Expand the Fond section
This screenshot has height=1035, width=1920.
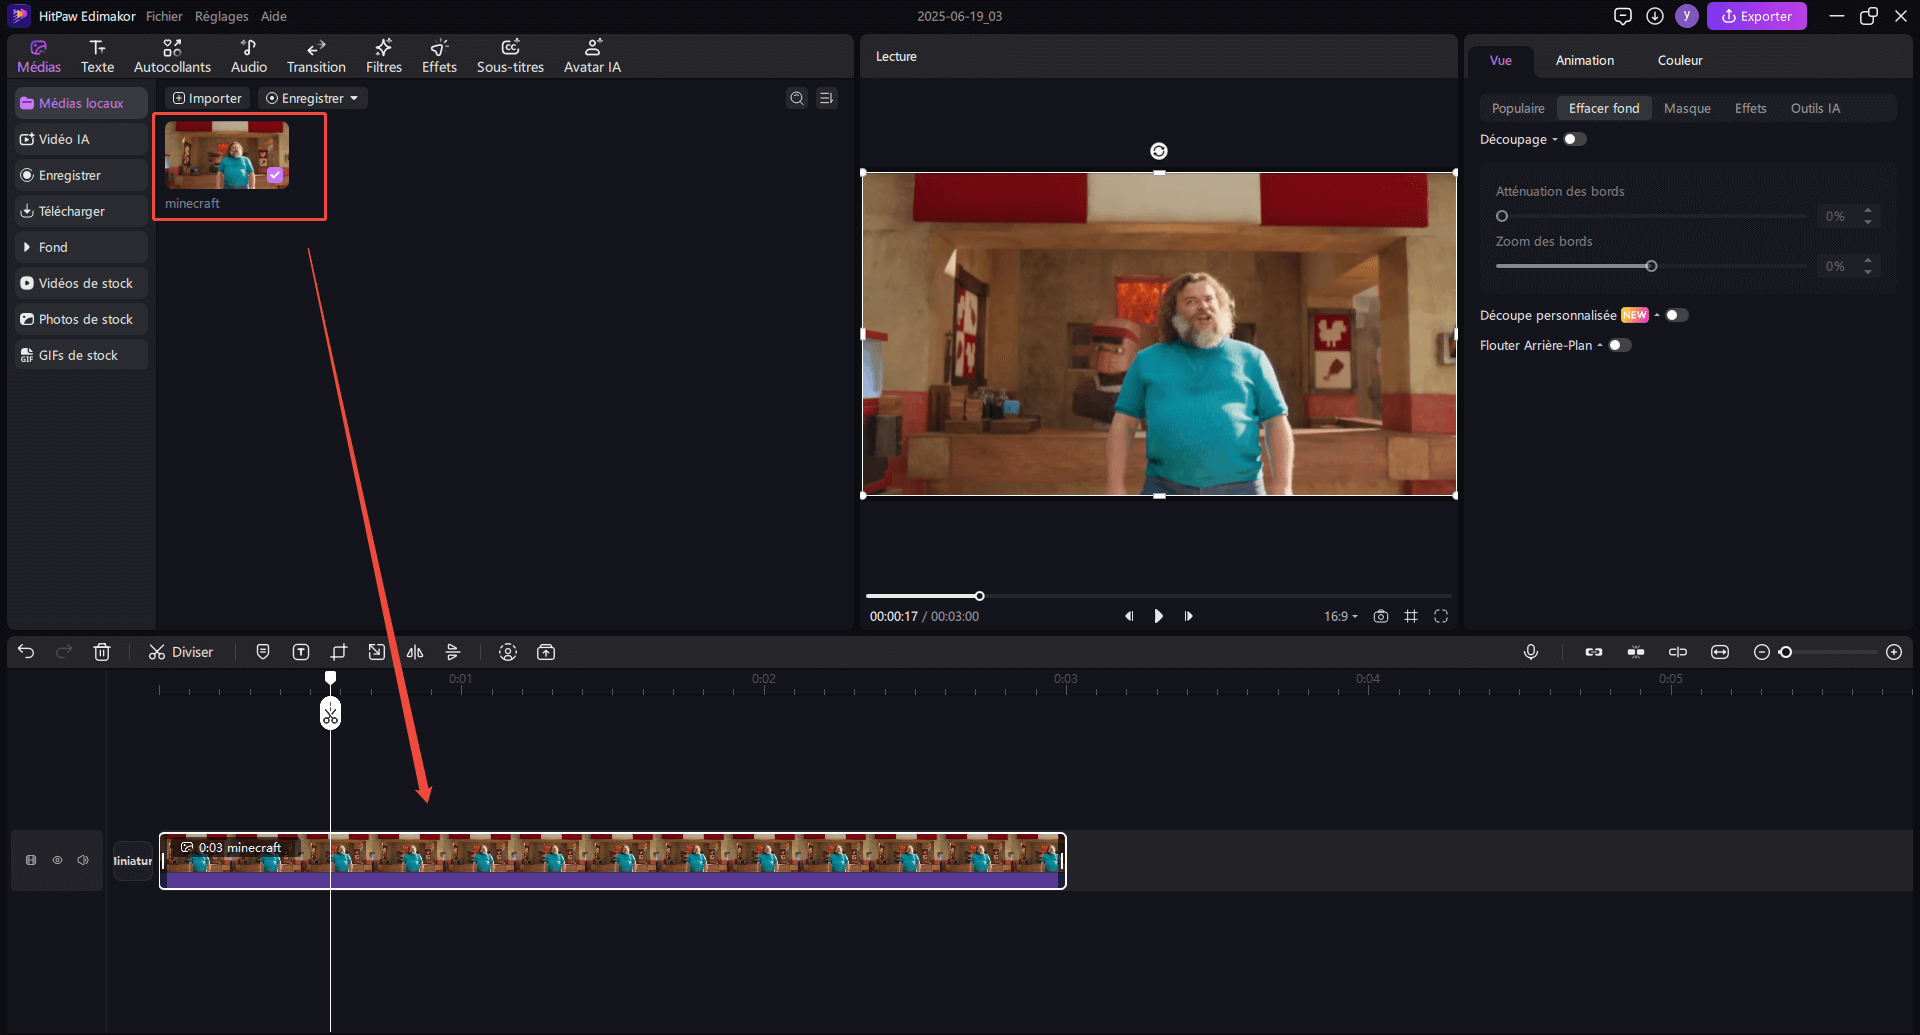point(81,247)
